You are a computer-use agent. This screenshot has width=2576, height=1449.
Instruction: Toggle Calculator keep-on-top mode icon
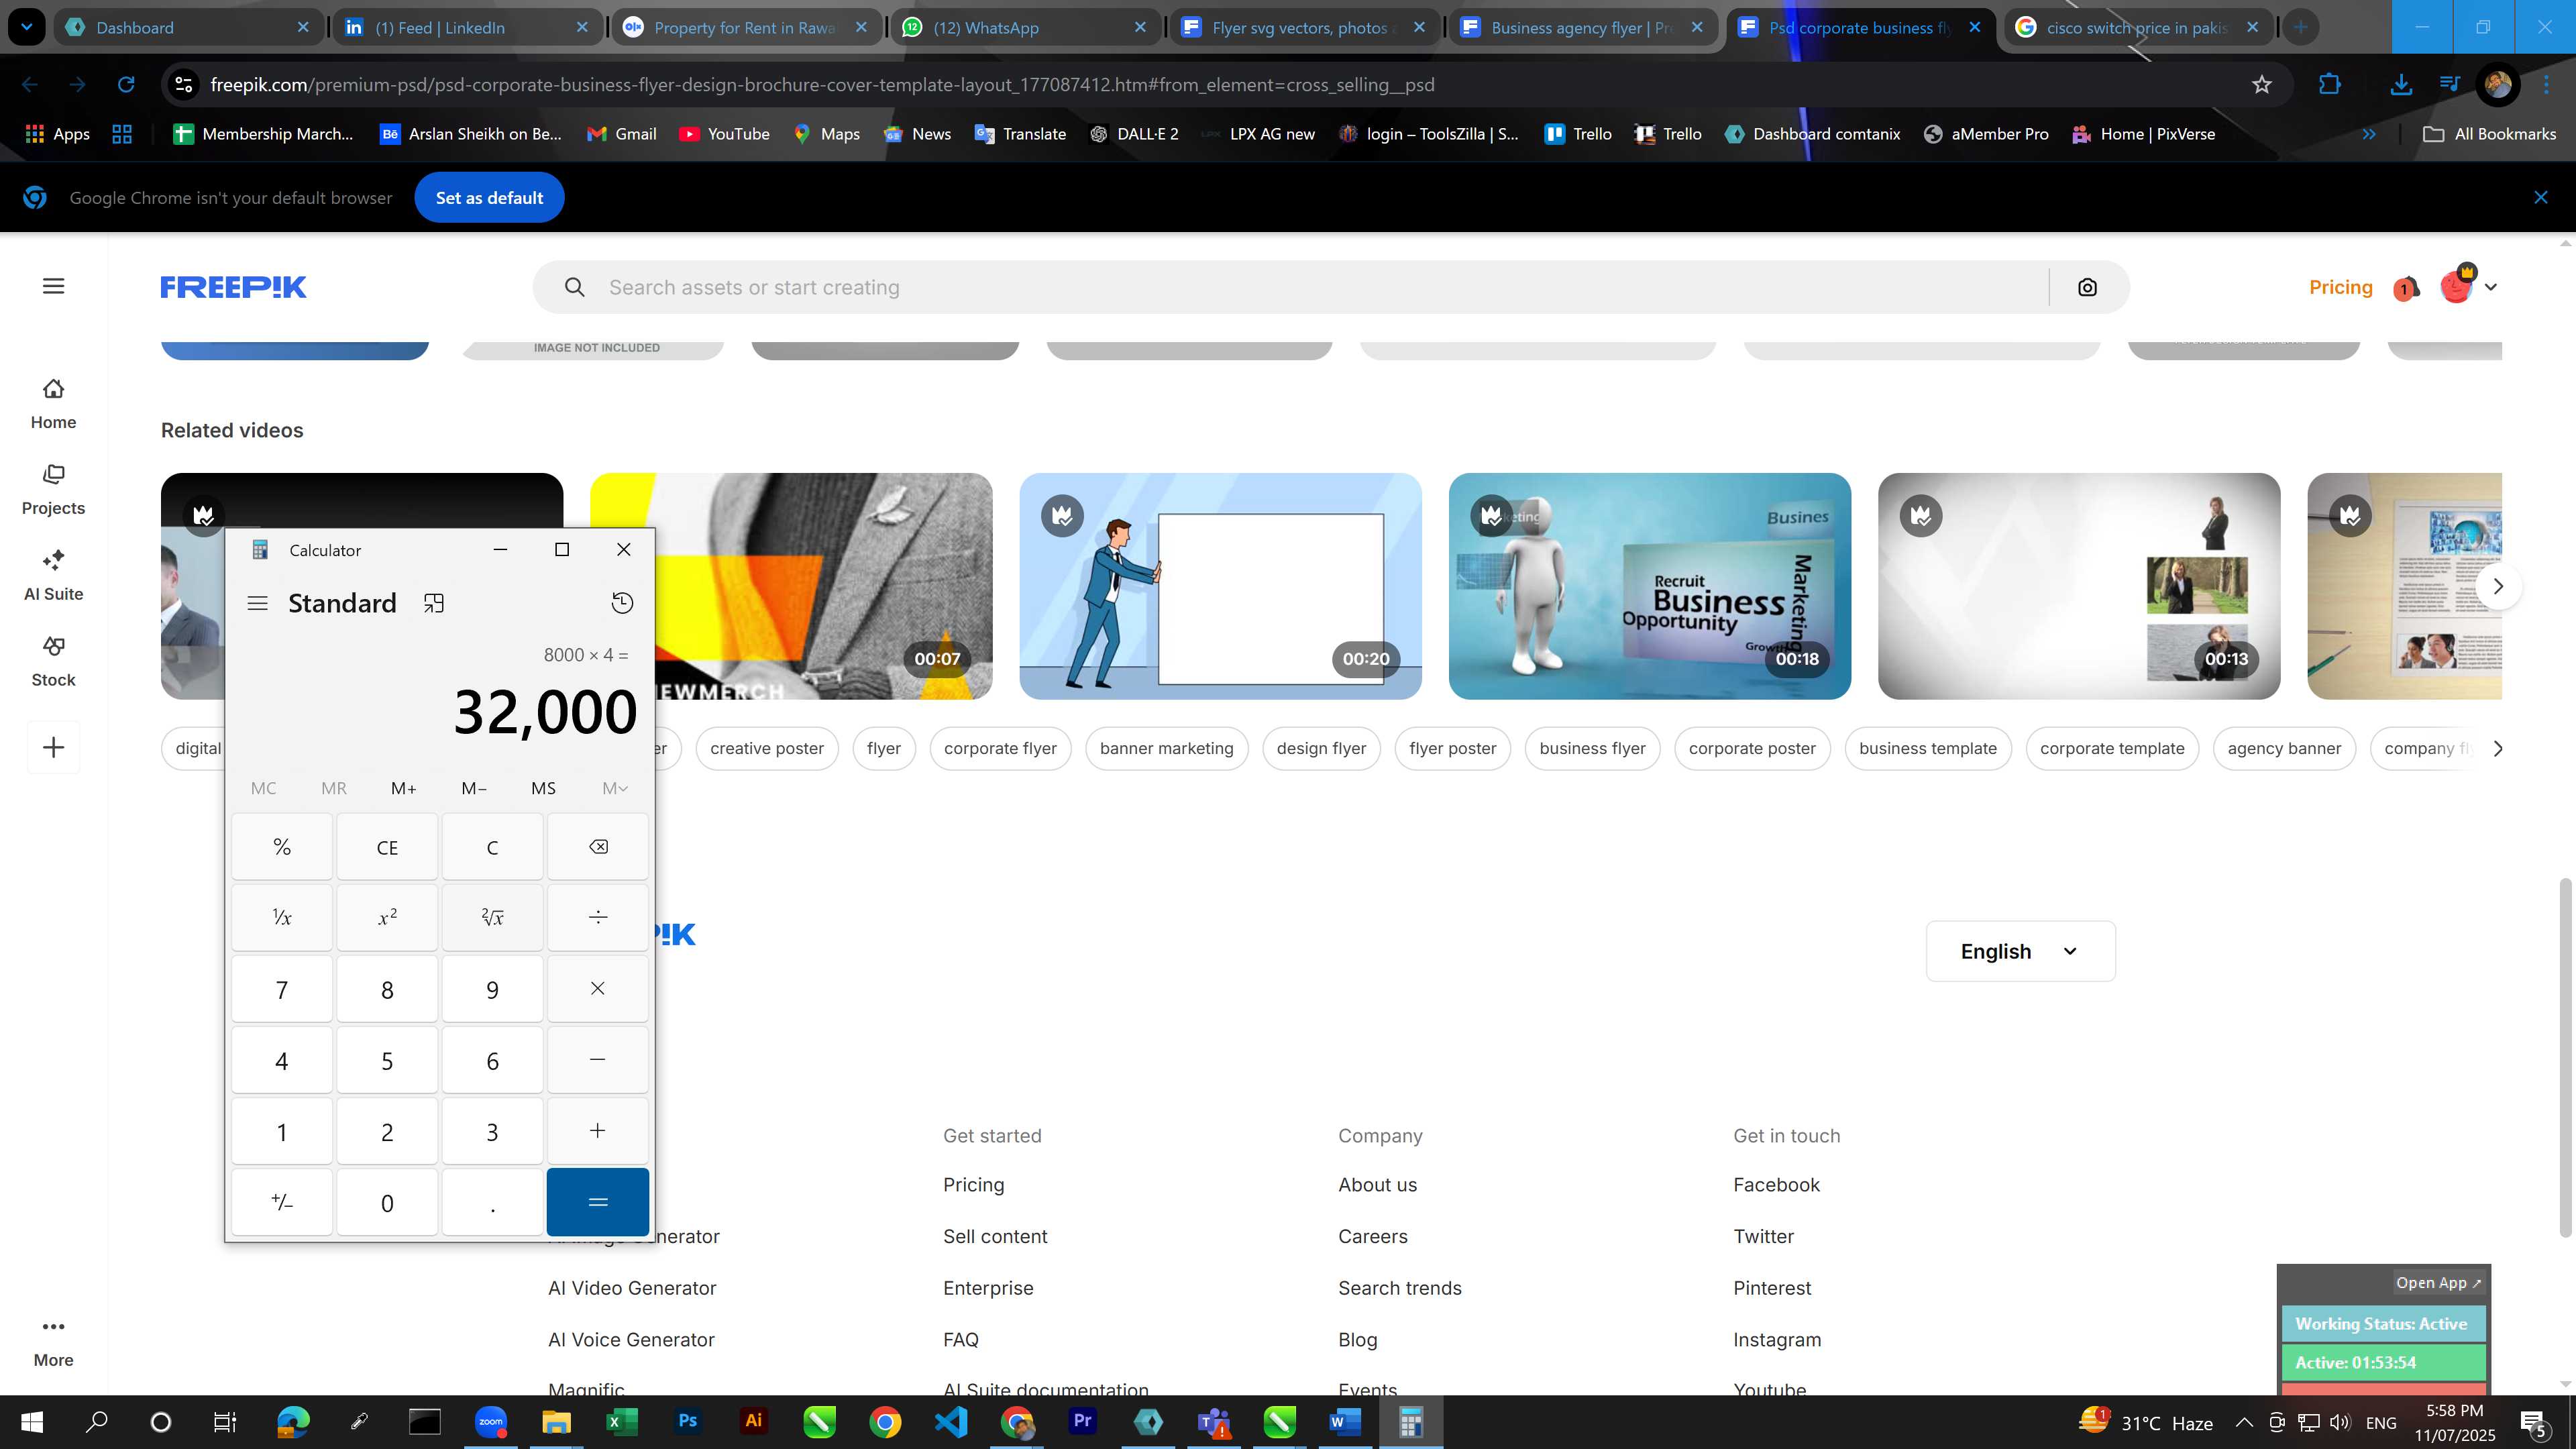tap(434, 603)
